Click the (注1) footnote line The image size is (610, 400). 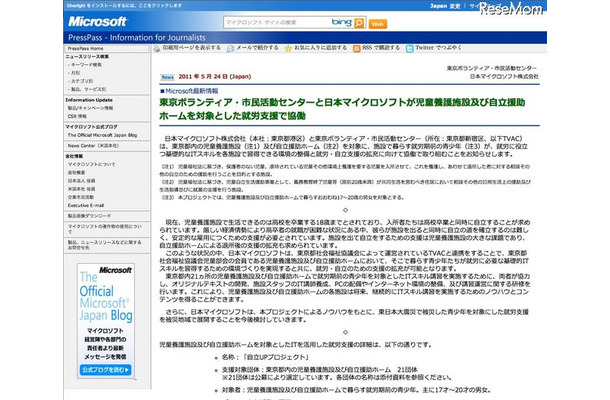click(x=345, y=170)
